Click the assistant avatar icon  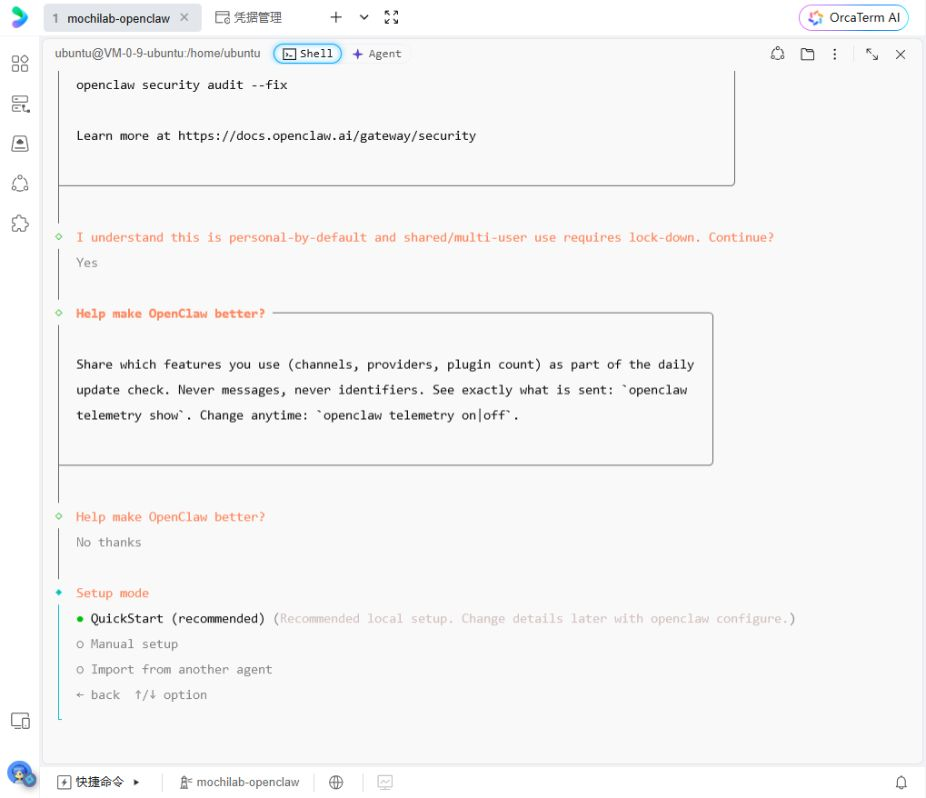click(21, 774)
